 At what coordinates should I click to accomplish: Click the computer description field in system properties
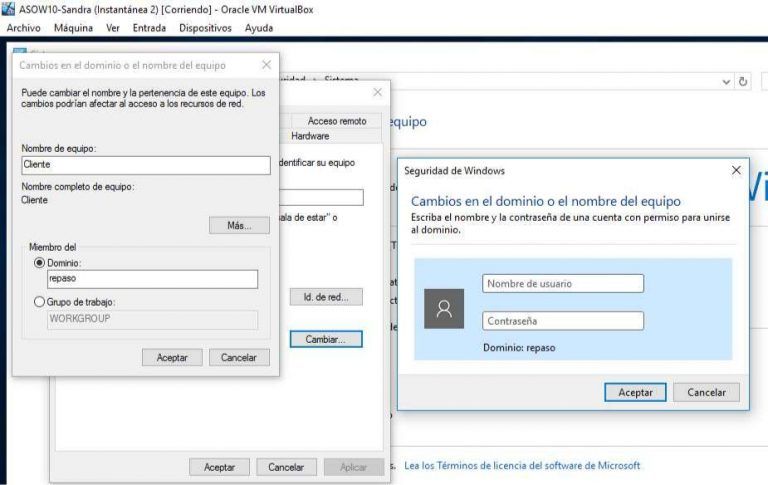click(x=321, y=197)
